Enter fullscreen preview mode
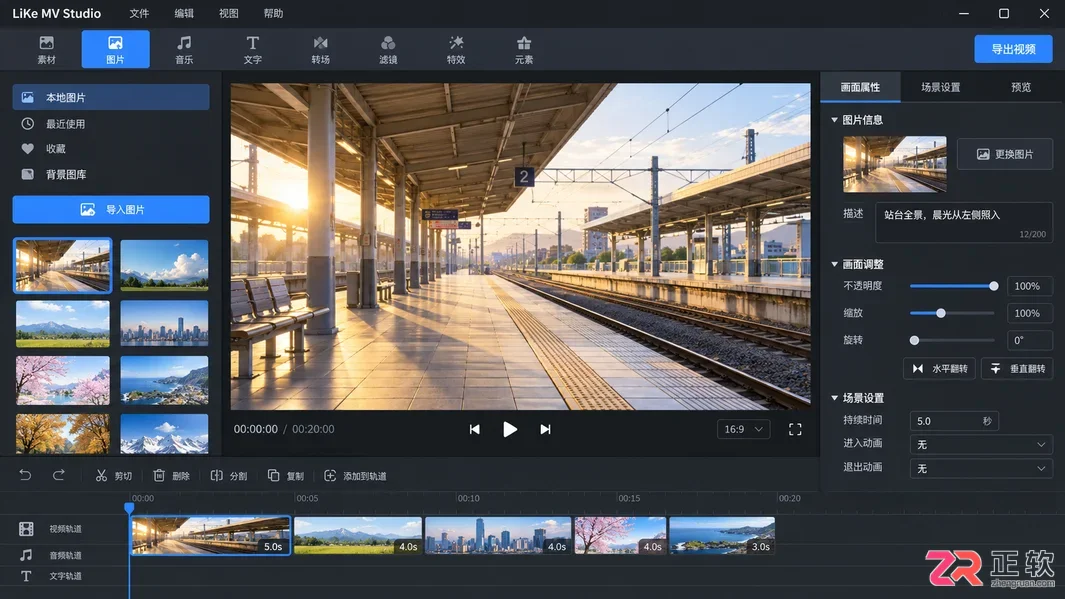Image resolution: width=1065 pixels, height=599 pixels. [795, 429]
